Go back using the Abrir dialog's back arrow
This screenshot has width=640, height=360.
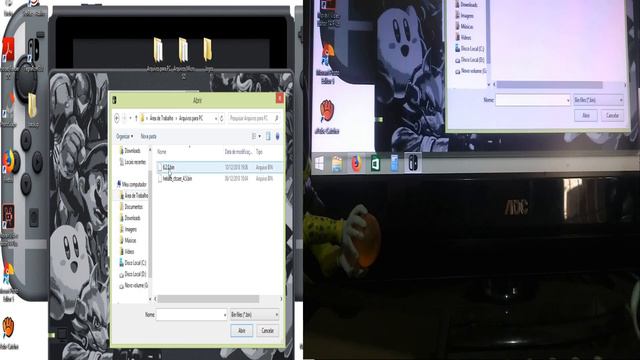pyautogui.click(x=117, y=118)
